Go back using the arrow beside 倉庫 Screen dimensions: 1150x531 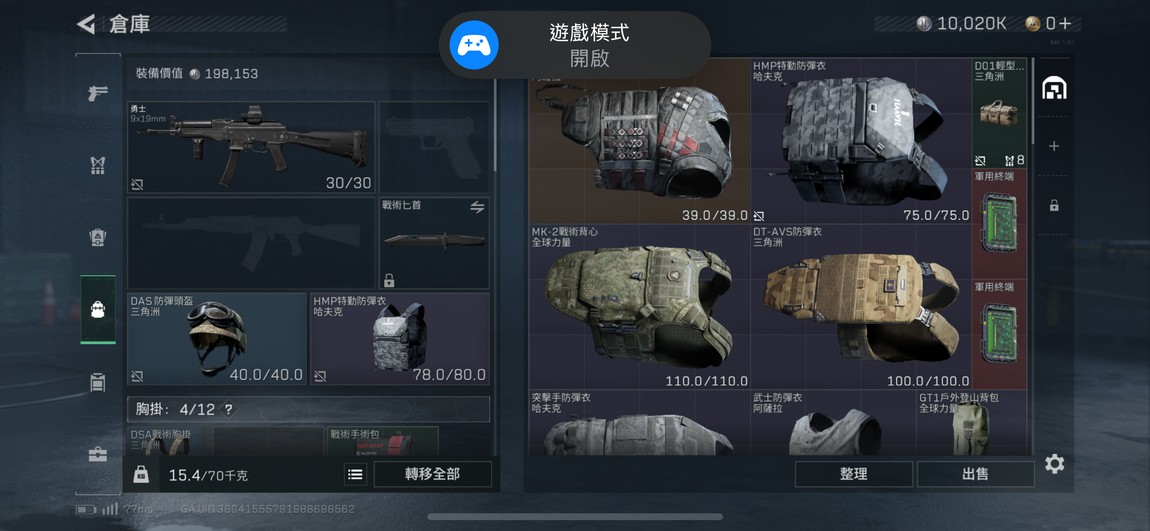pos(87,24)
